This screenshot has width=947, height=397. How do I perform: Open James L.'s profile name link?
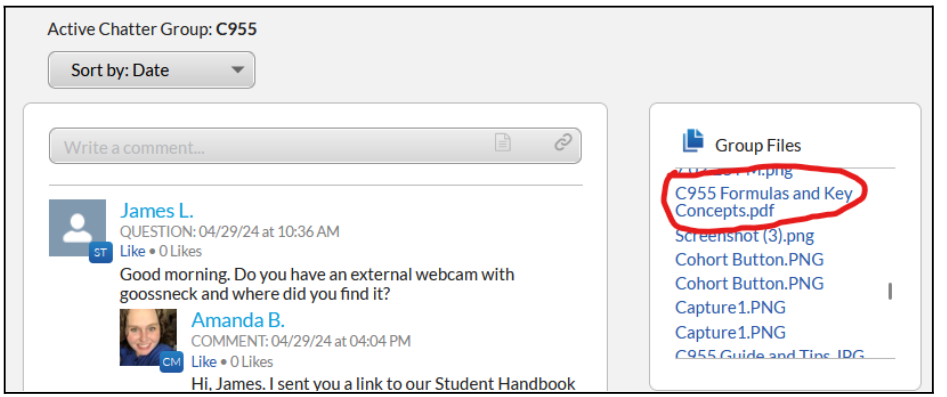[156, 210]
